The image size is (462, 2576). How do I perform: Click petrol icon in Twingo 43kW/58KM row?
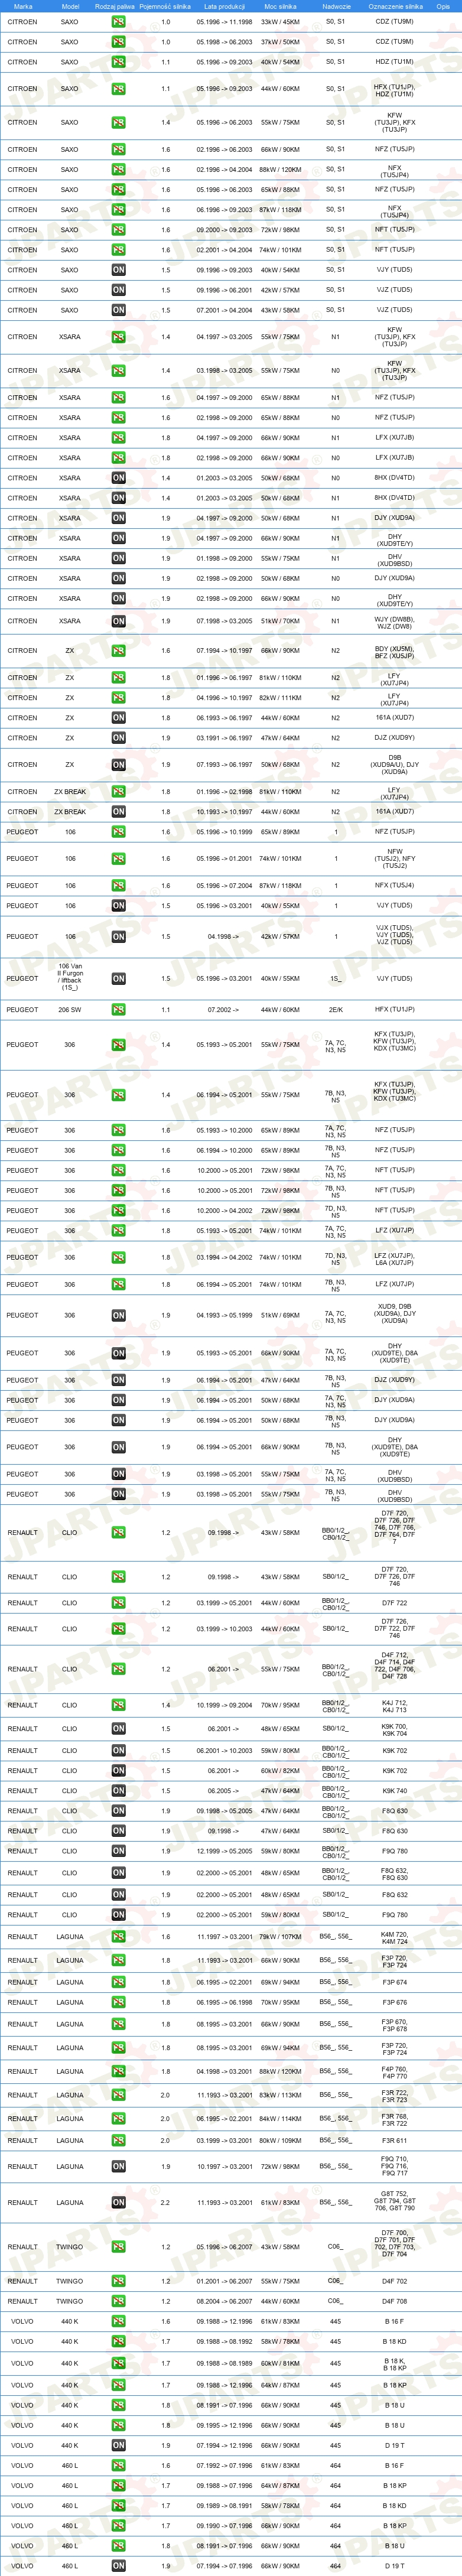click(x=118, y=2247)
